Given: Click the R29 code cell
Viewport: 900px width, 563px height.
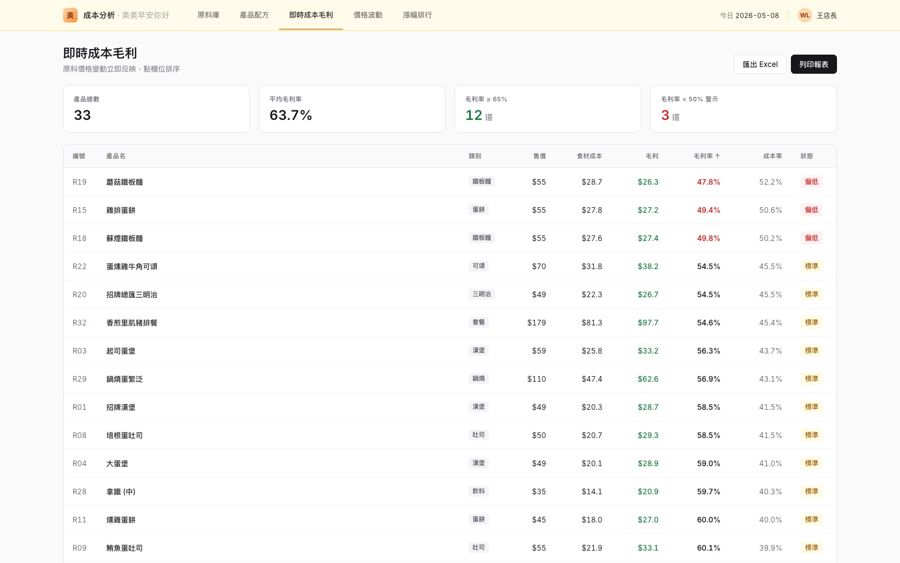Looking at the screenshot, I should point(79,379).
